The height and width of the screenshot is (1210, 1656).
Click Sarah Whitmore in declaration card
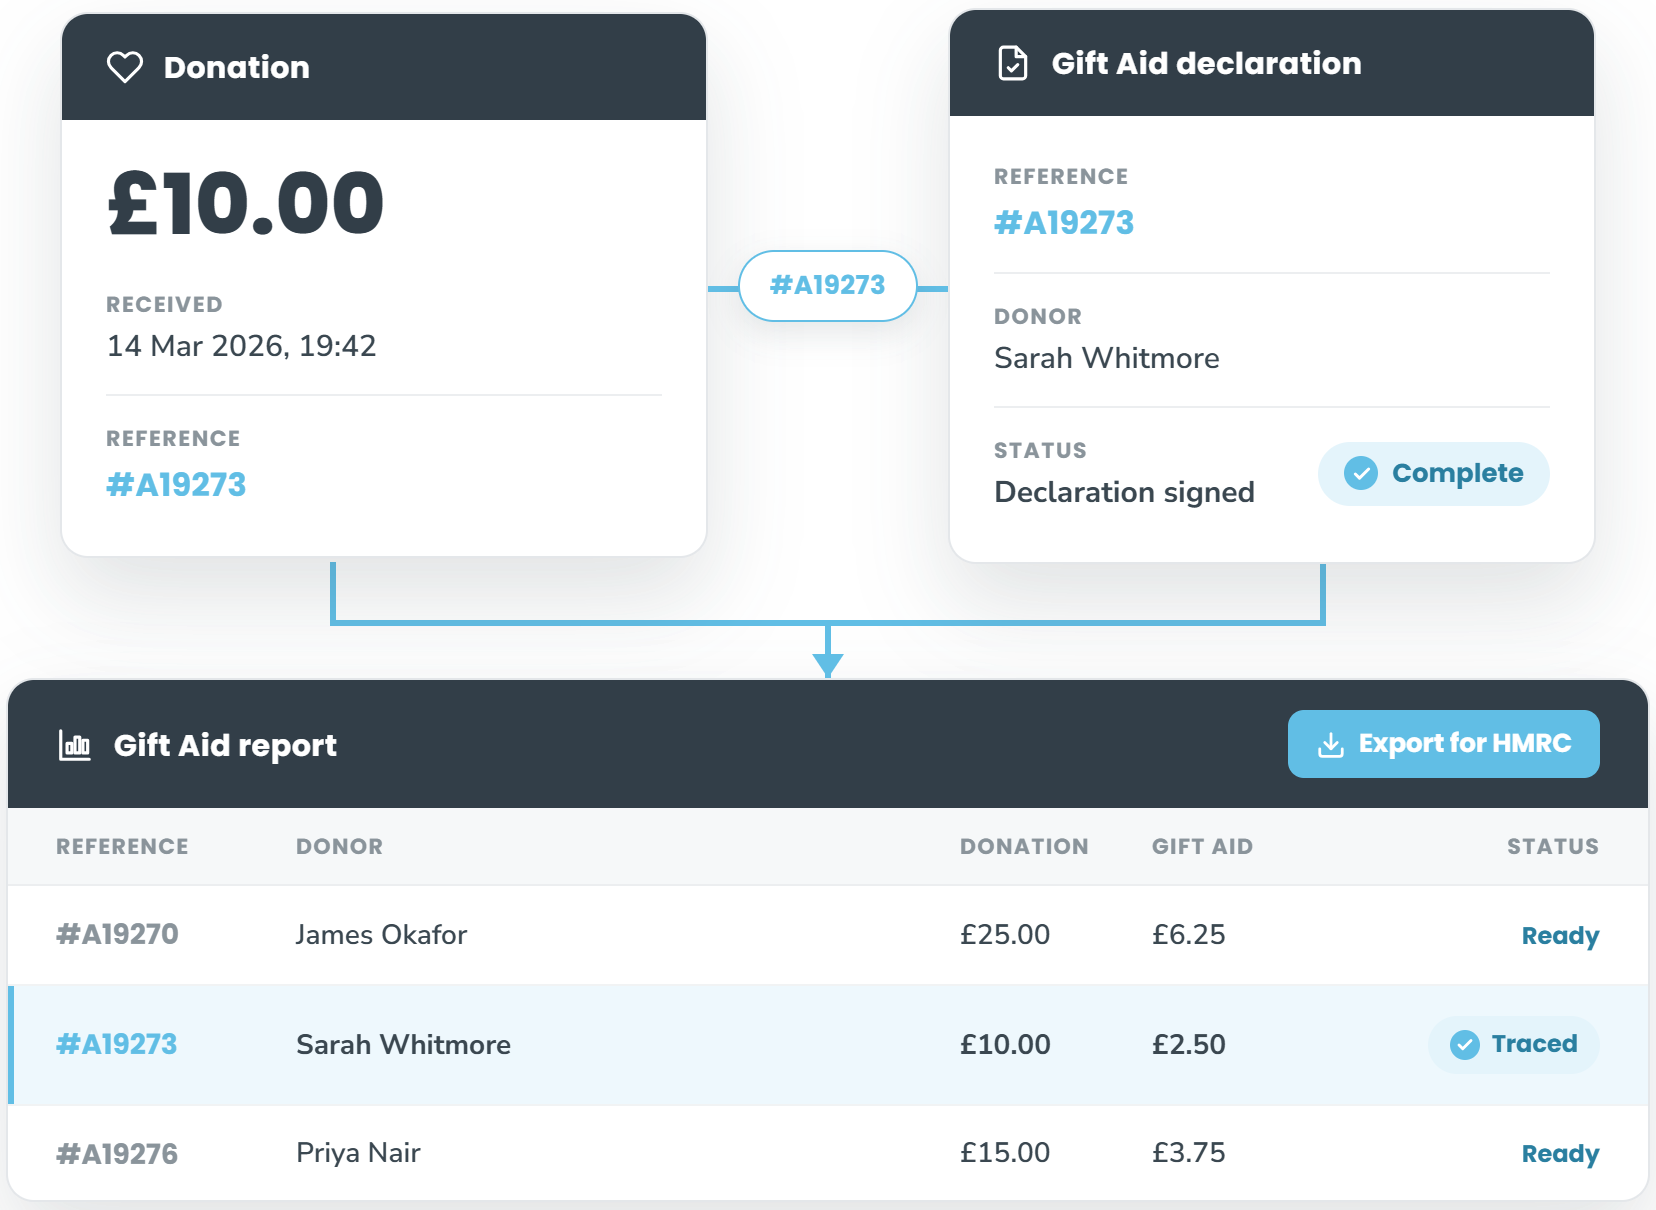[x=1106, y=358]
